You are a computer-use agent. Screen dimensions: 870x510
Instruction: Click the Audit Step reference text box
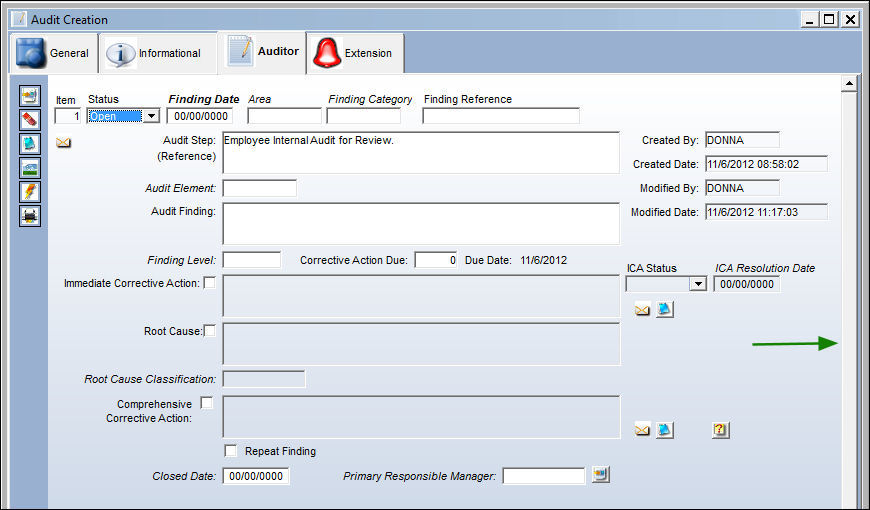[421, 153]
